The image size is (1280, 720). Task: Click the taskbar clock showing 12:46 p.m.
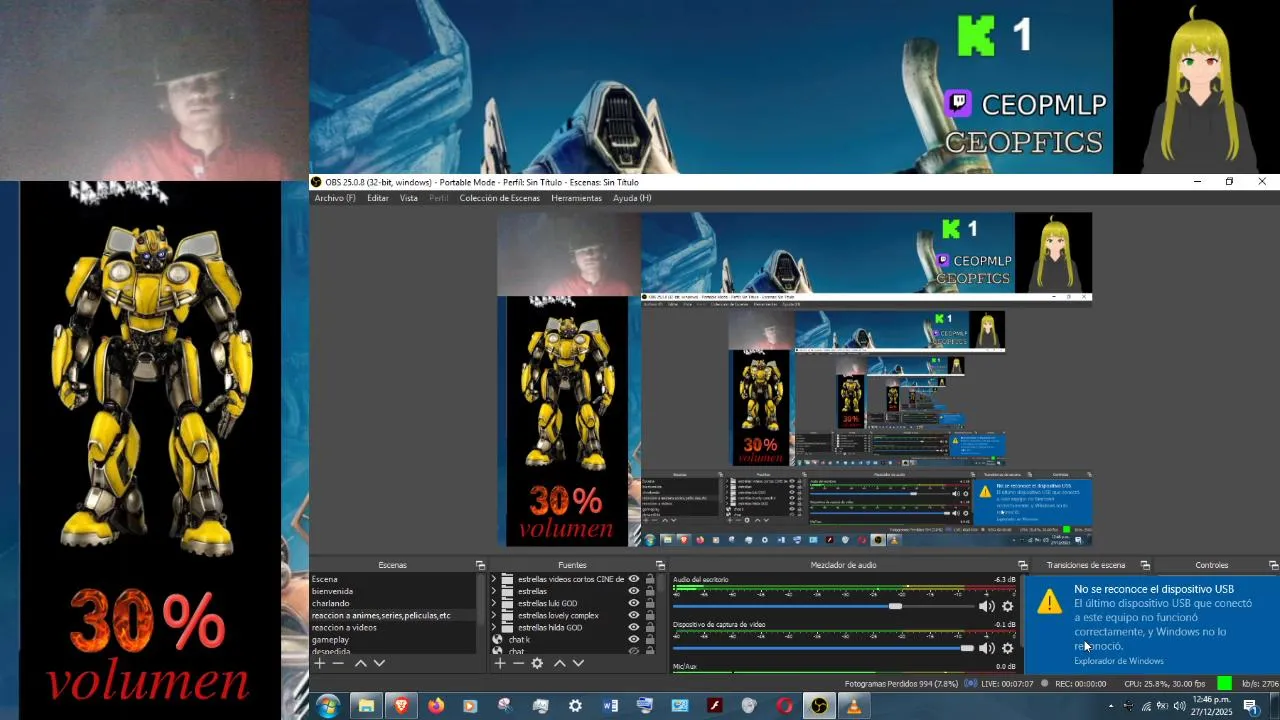click(x=1211, y=706)
